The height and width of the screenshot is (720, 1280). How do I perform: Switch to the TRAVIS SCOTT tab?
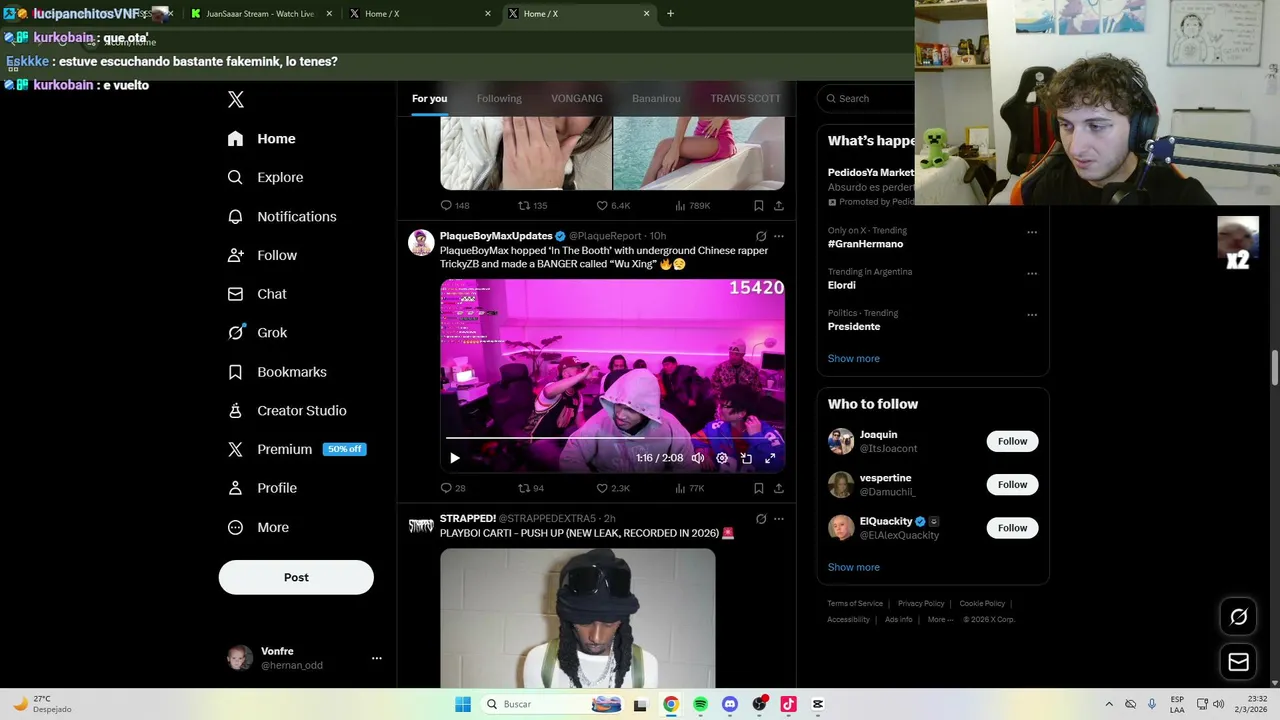(x=745, y=98)
